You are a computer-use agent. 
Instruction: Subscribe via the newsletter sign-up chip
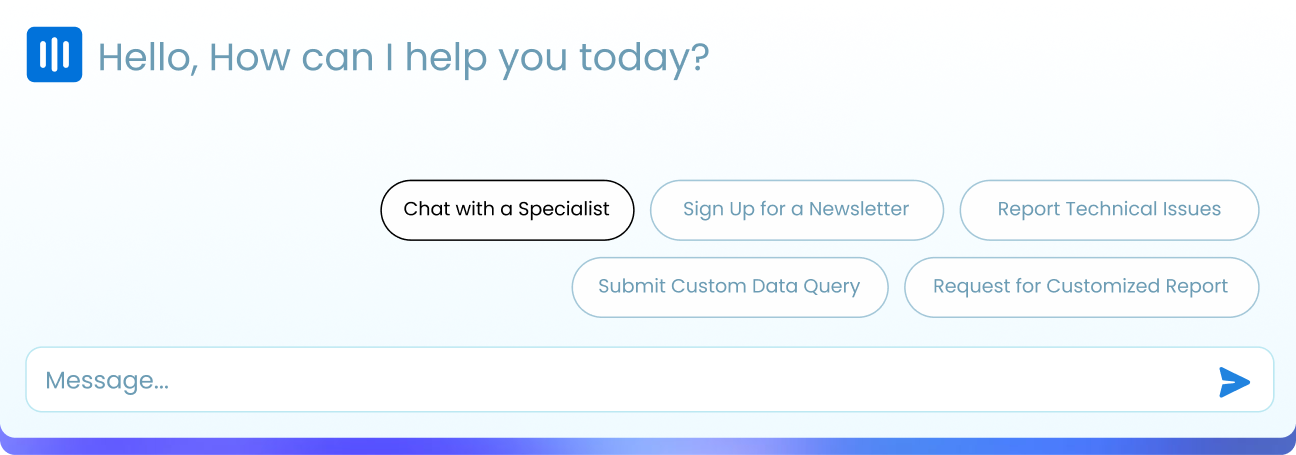click(796, 210)
